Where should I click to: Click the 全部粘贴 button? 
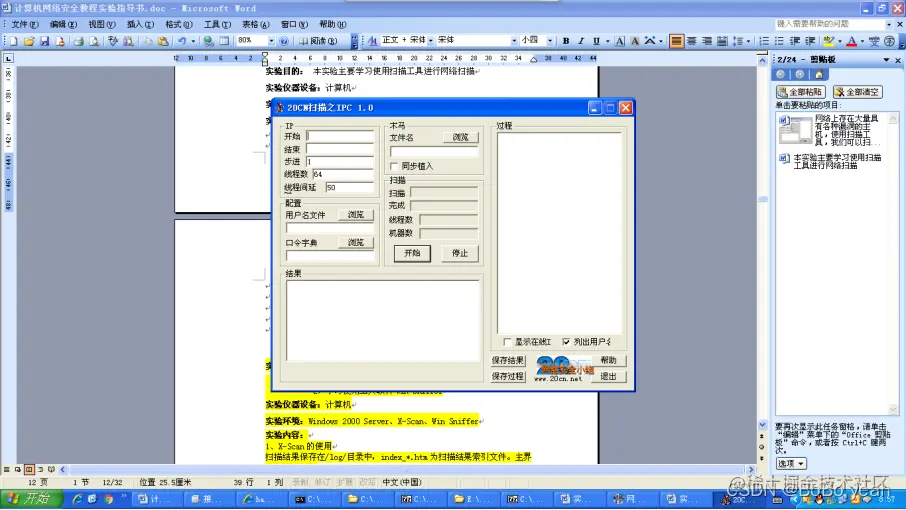801,92
